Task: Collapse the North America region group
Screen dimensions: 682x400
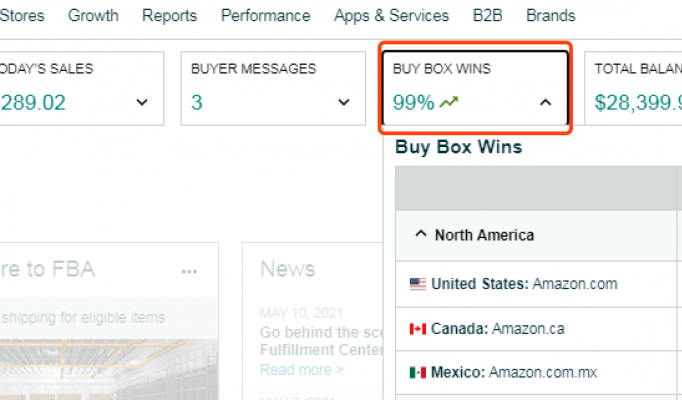Action: coord(420,235)
